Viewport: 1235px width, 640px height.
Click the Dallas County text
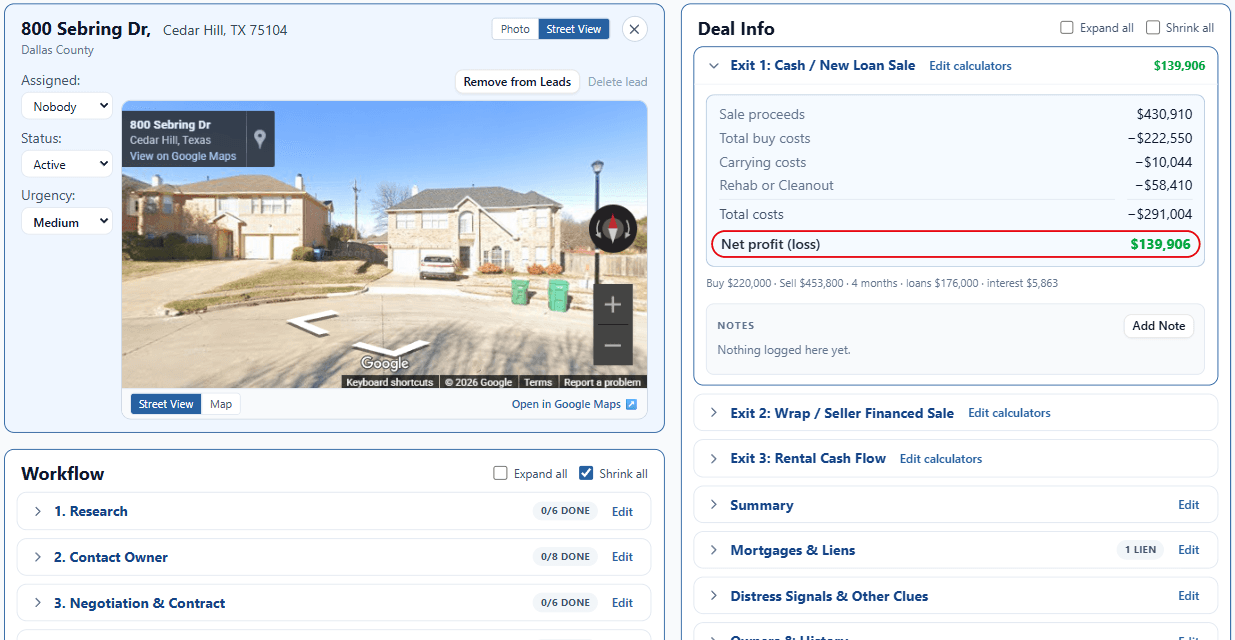[x=58, y=50]
